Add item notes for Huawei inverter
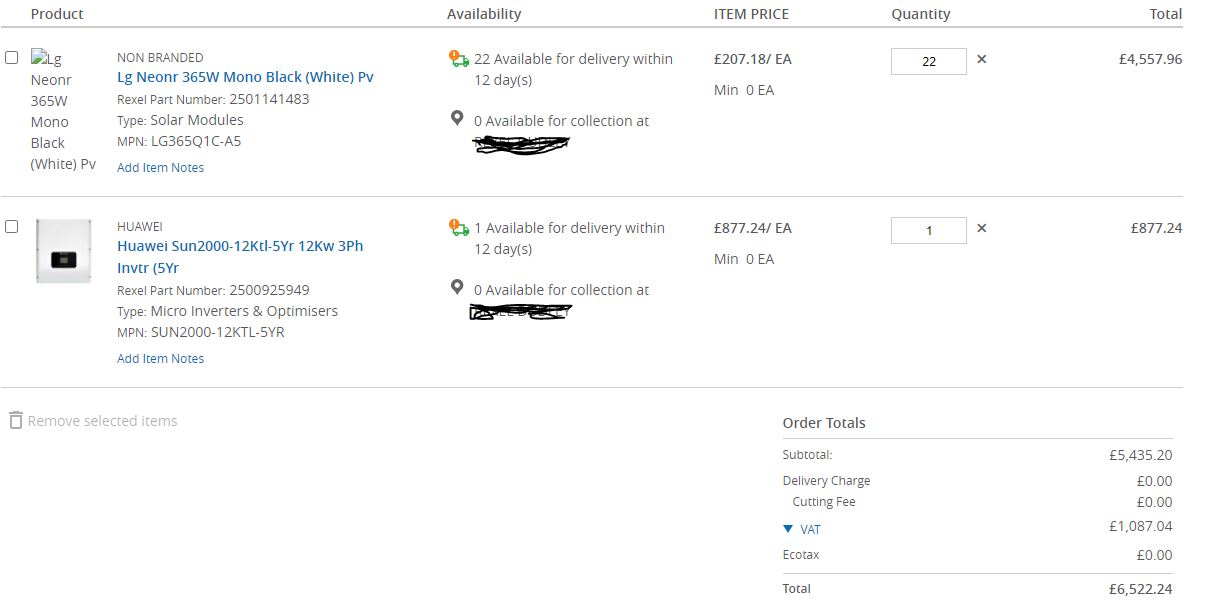The image size is (1221, 604). coord(160,359)
